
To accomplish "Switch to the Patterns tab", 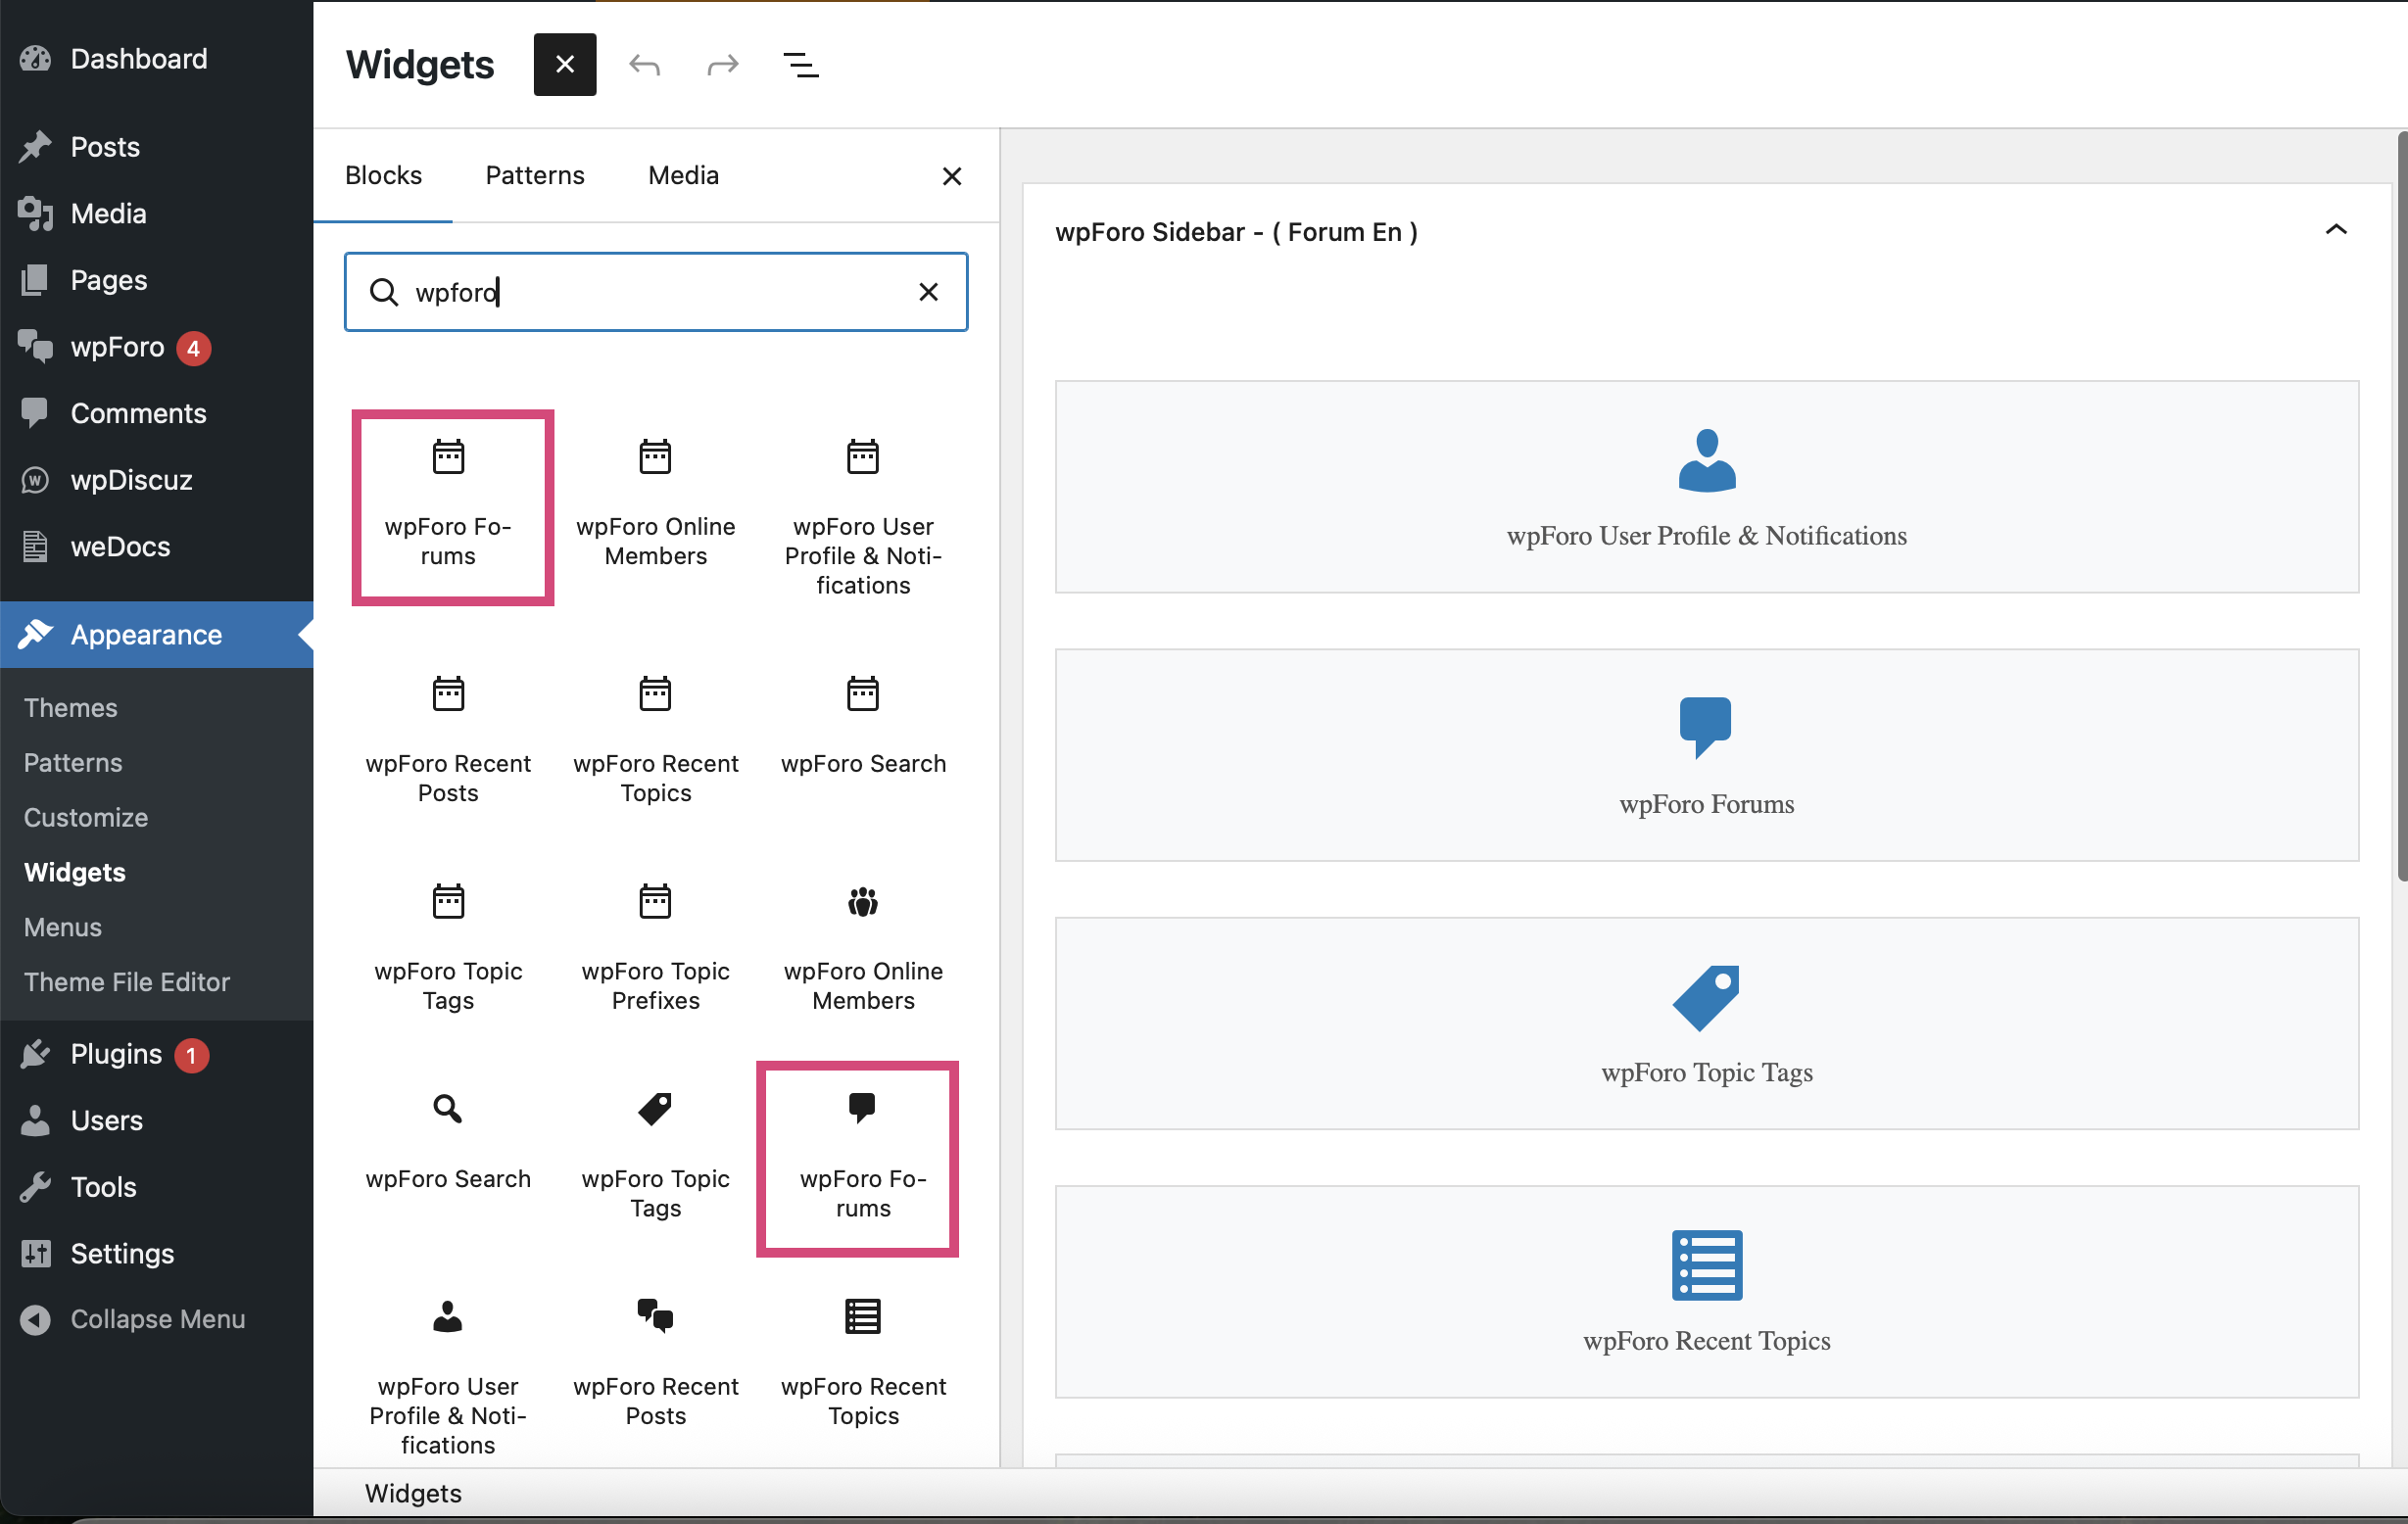I will 534,175.
